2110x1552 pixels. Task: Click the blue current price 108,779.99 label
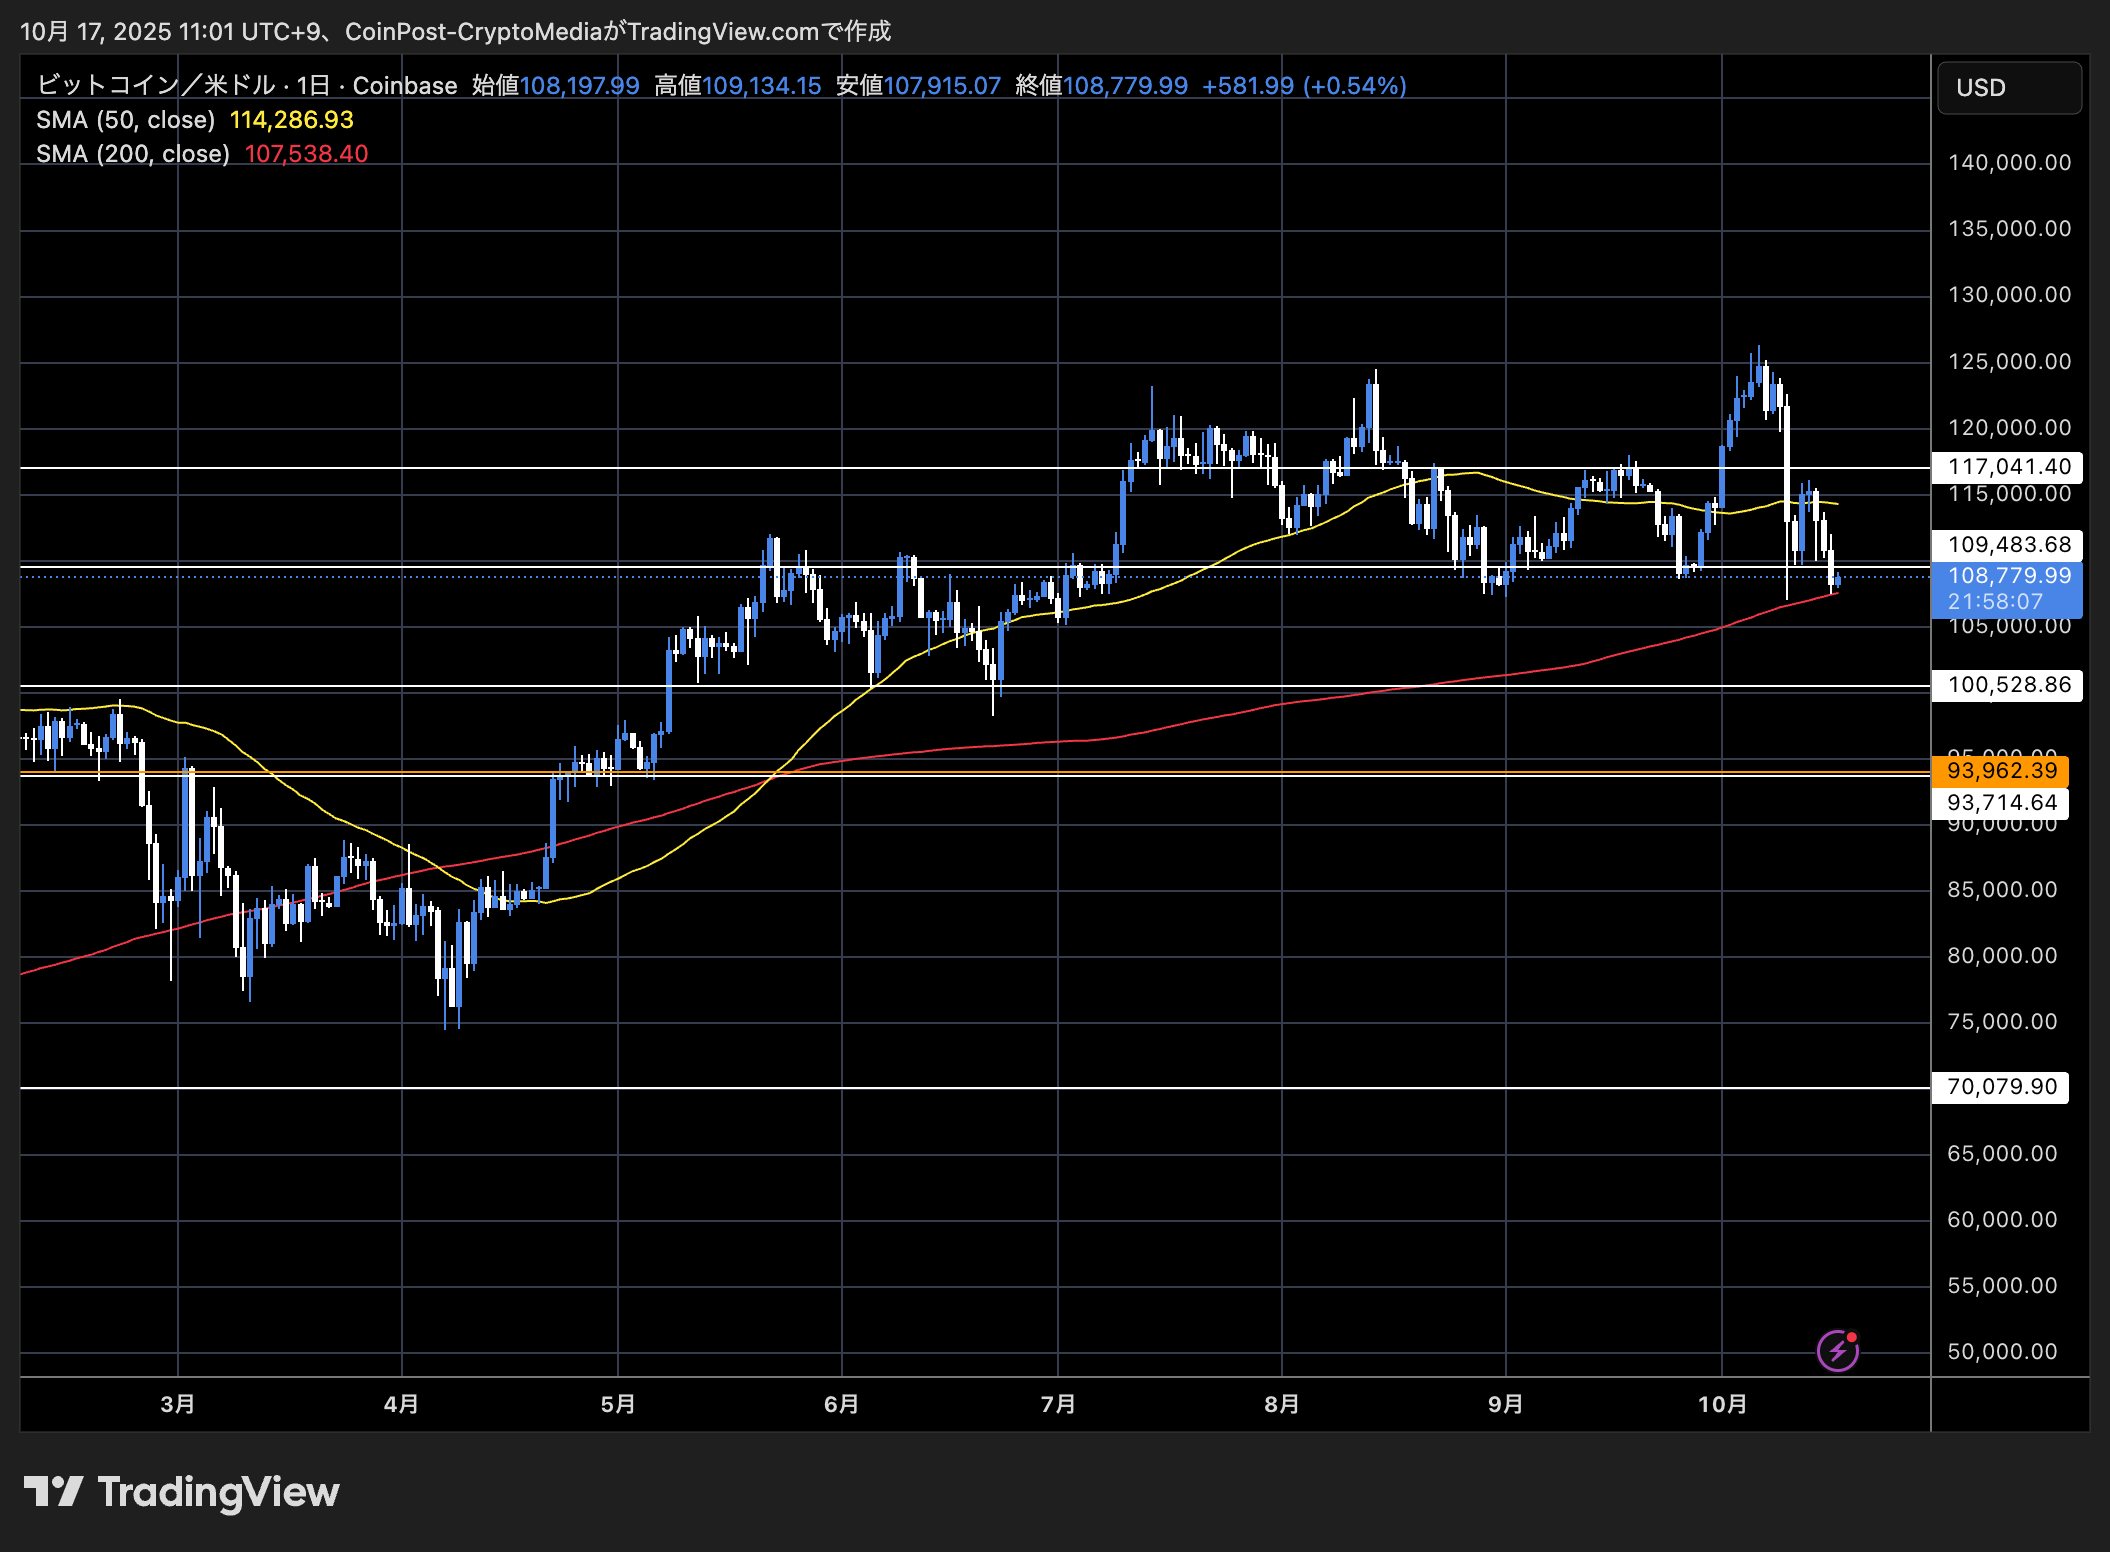point(2008,577)
